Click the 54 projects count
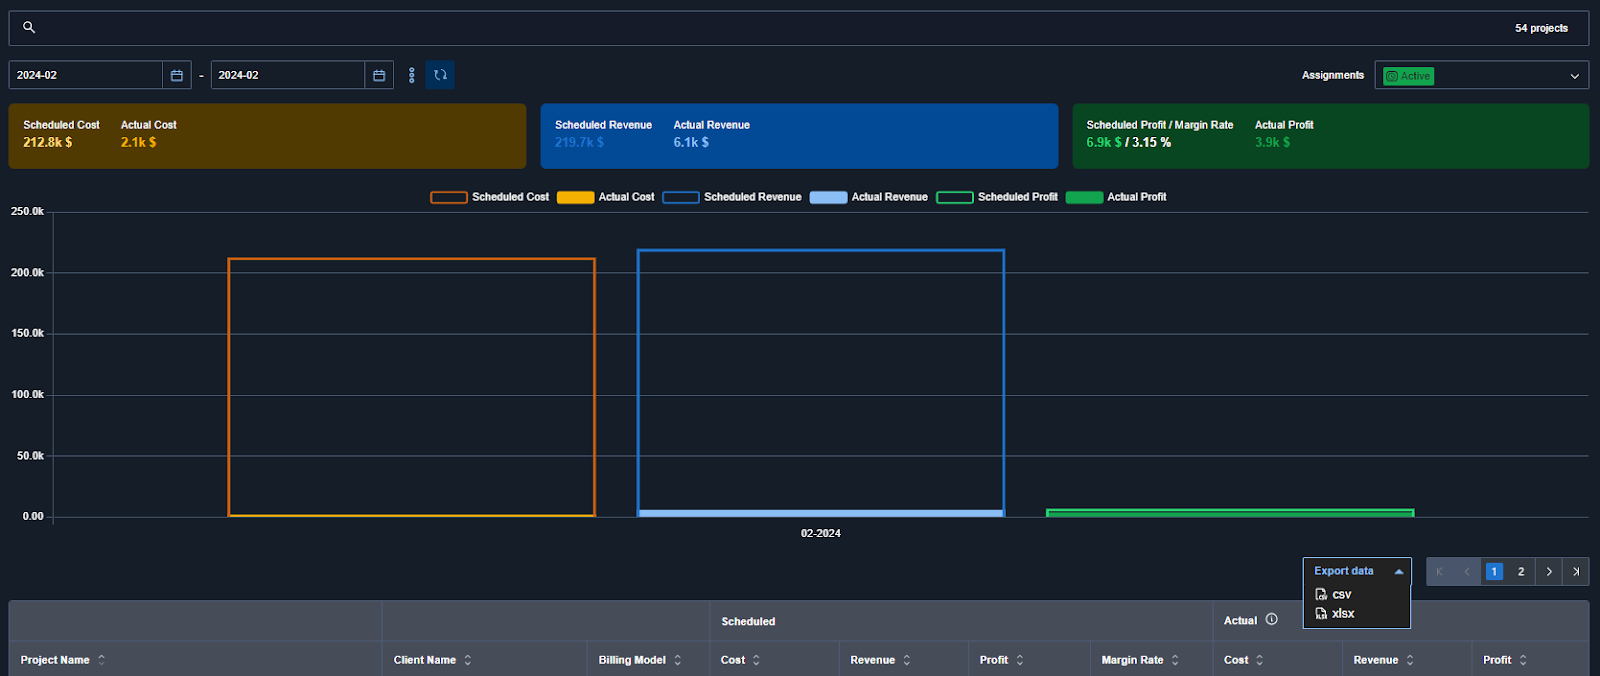The image size is (1600, 676). tap(1541, 28)
